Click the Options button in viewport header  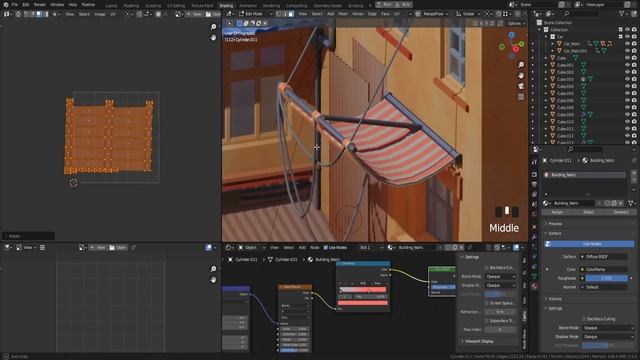pyautogui.click(x=516, y=23)
